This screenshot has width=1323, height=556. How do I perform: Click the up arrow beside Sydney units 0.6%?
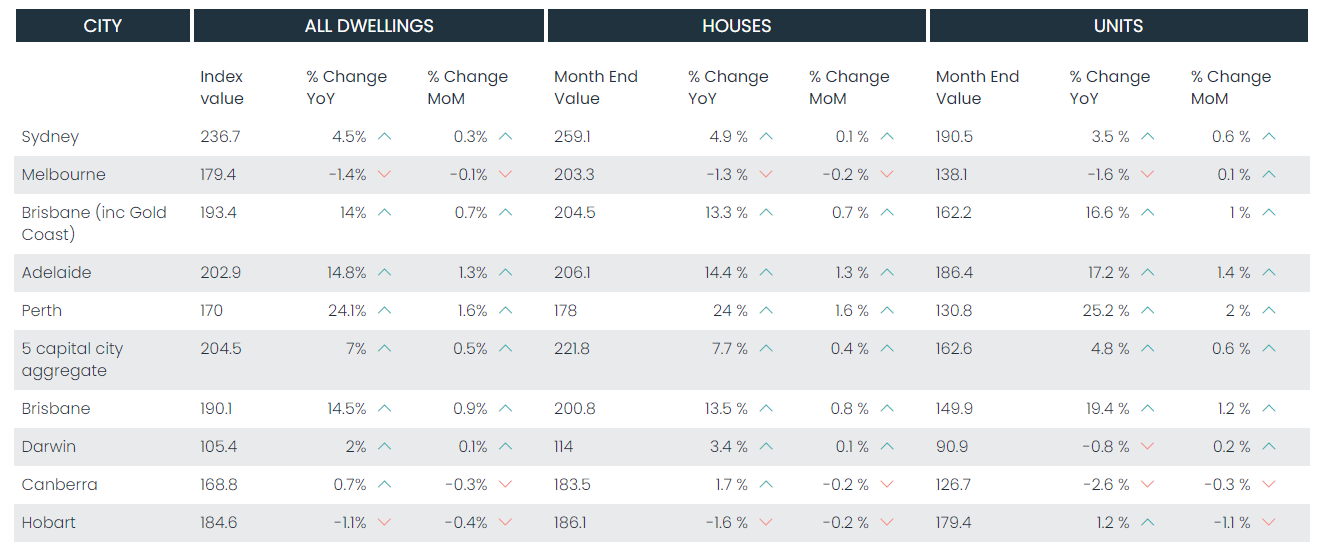[1269, 137]
